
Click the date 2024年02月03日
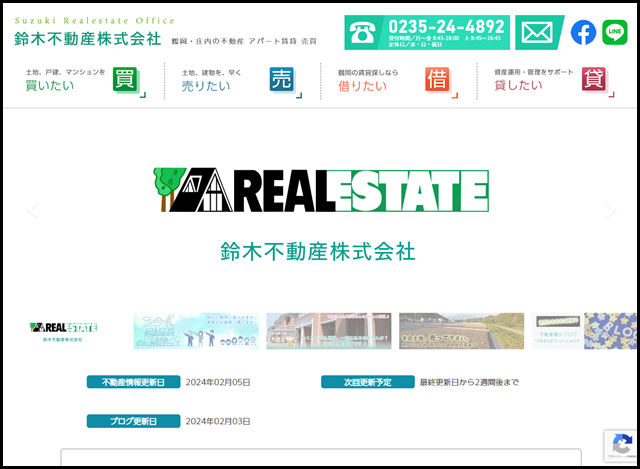click(218, 421)
